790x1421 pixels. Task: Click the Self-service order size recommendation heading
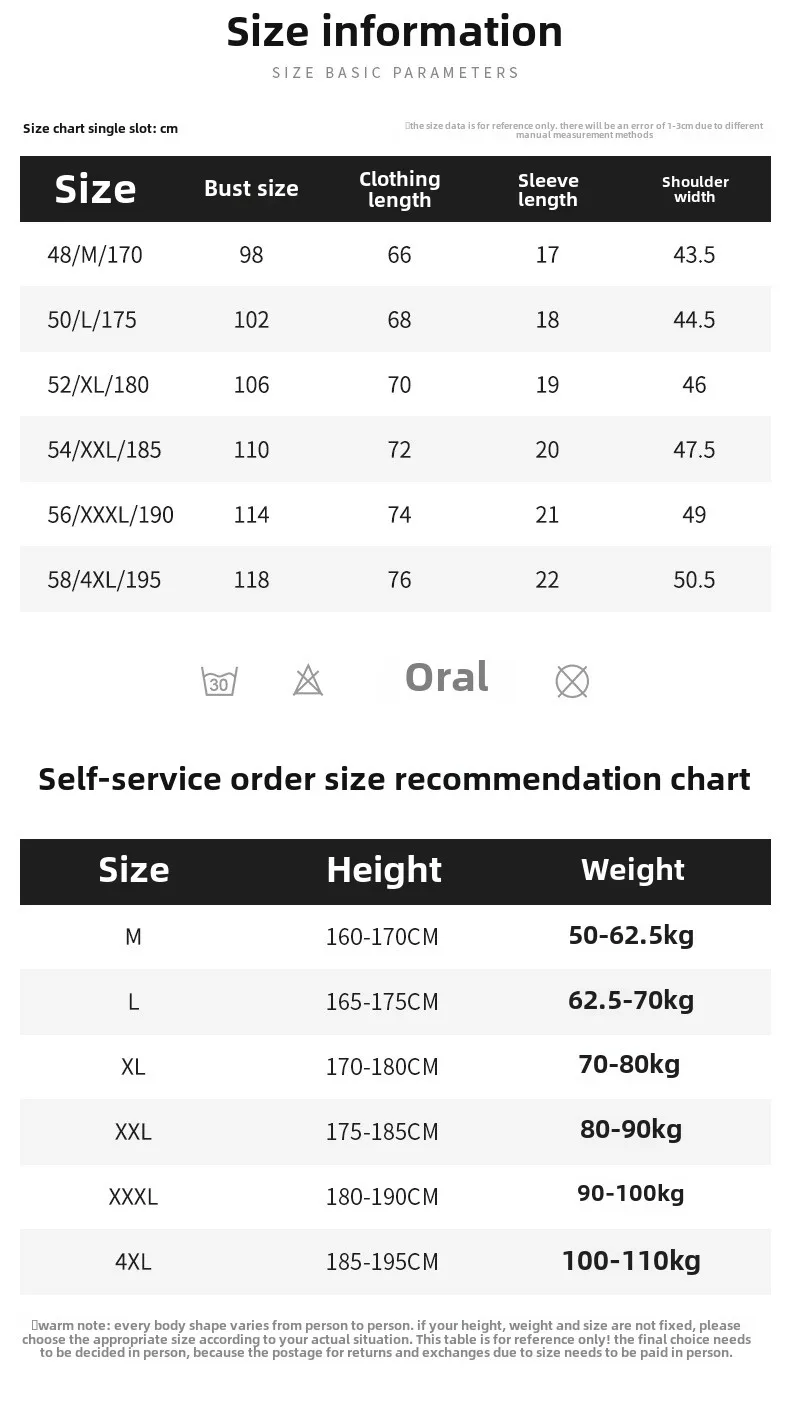(x=394, y=779)
